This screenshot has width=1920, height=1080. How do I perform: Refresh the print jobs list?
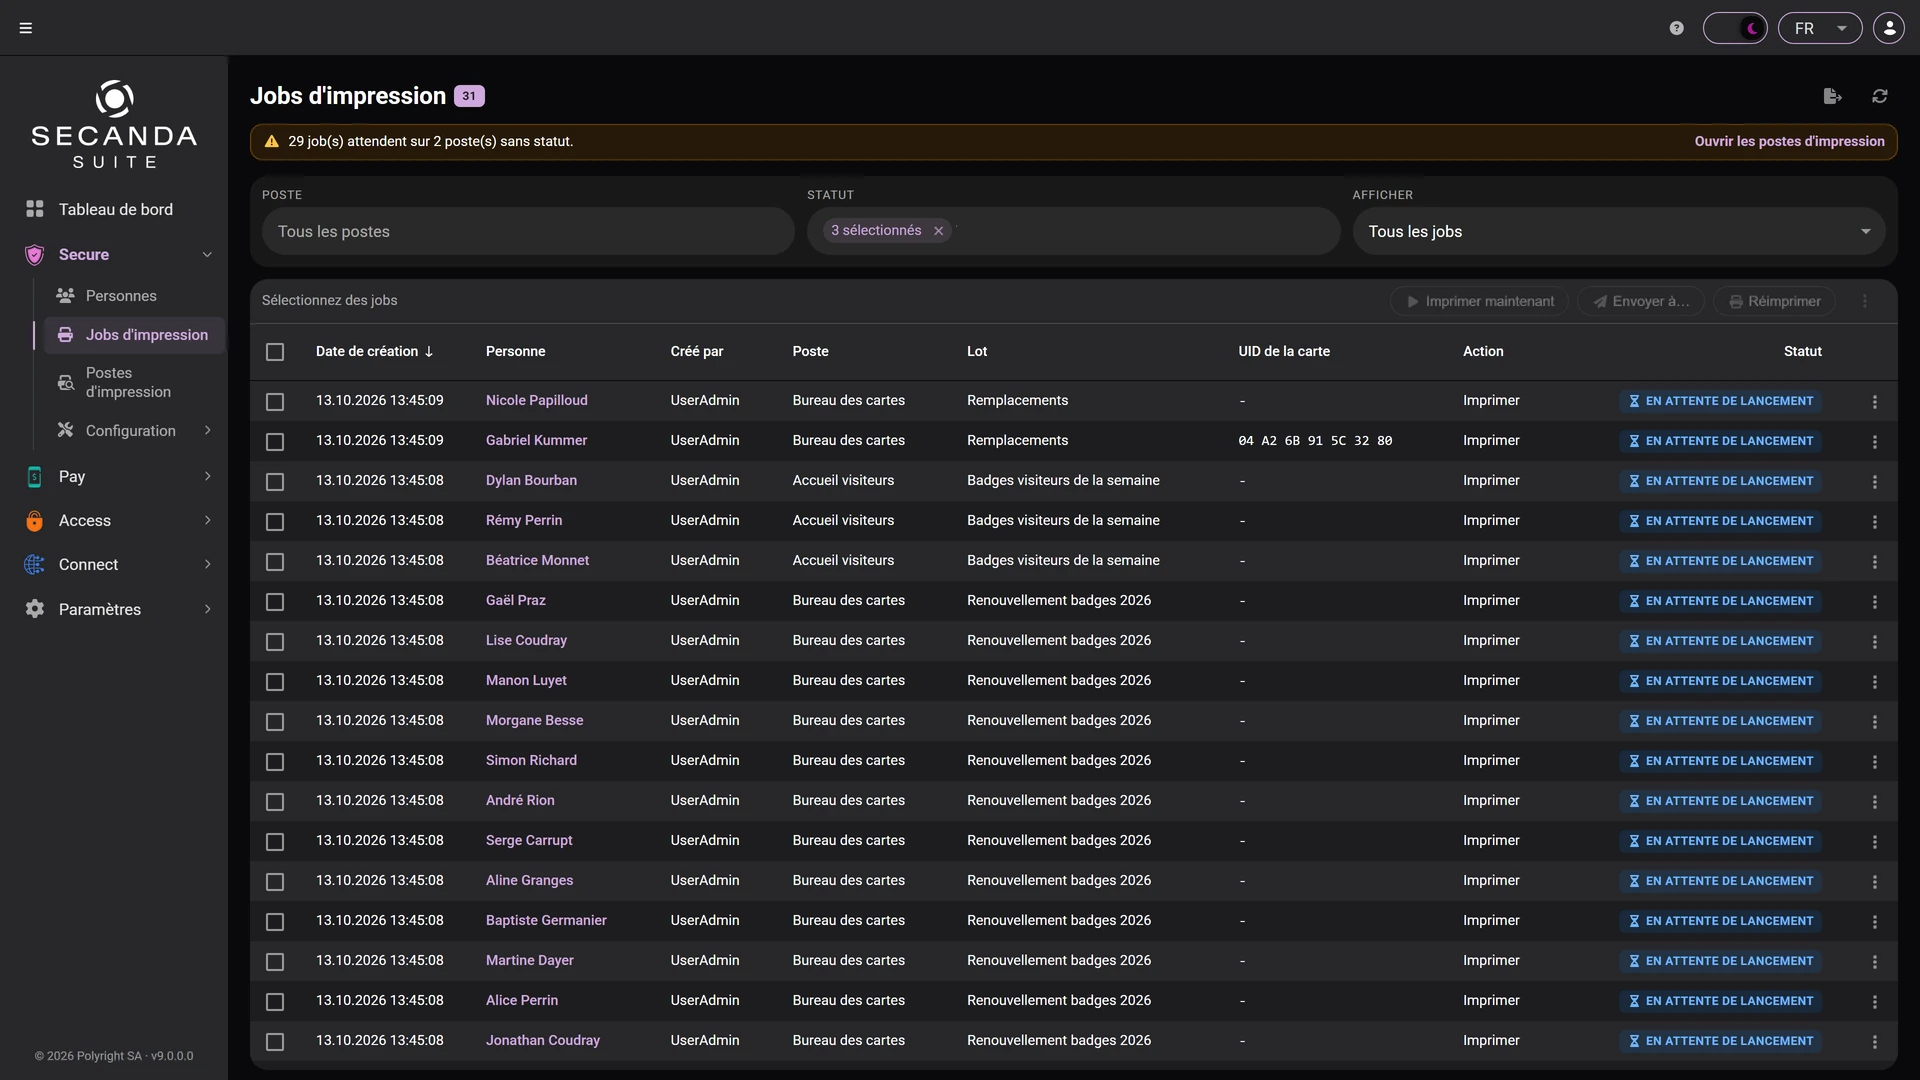(1880, 96)
